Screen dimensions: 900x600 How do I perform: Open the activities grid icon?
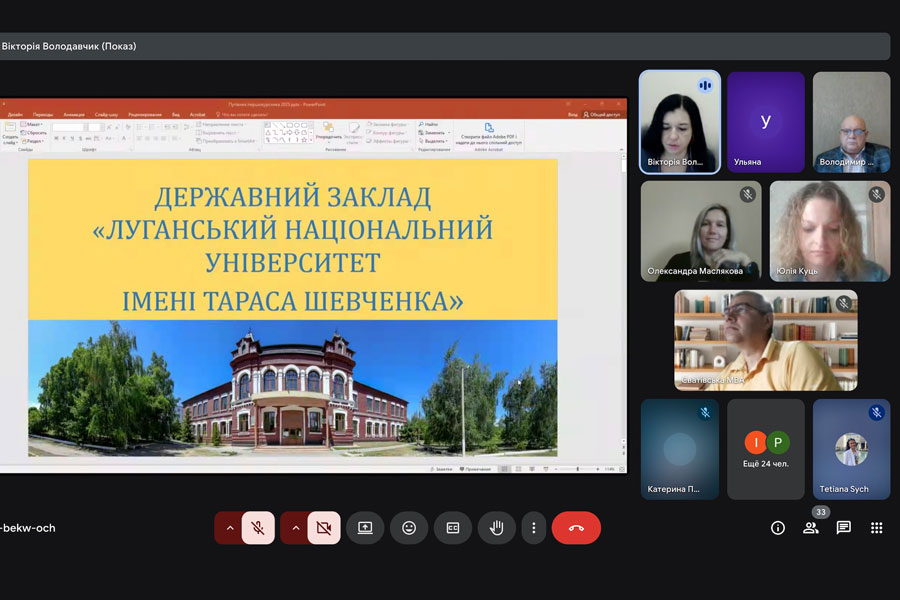877,528
